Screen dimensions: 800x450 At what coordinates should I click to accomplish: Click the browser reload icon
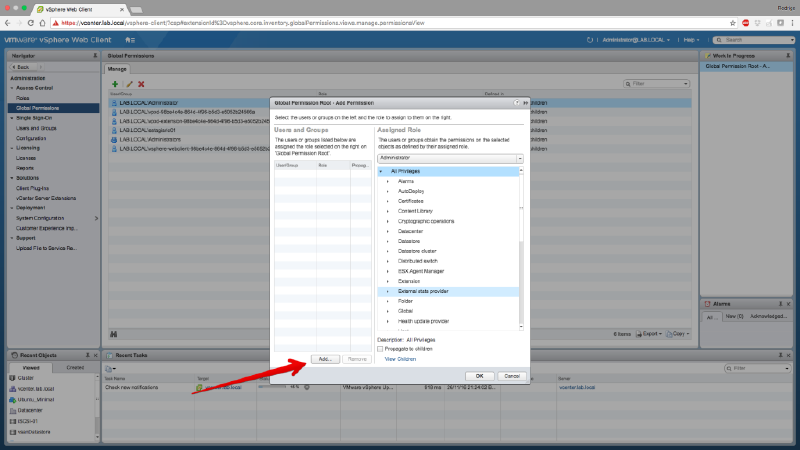(43, 21)
